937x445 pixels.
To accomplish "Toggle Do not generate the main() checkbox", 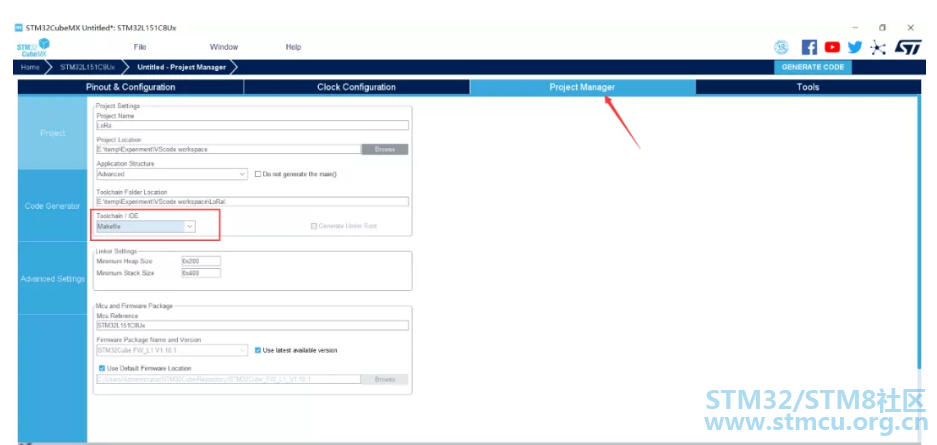I will pyautogui.click(x=258, y=174).
